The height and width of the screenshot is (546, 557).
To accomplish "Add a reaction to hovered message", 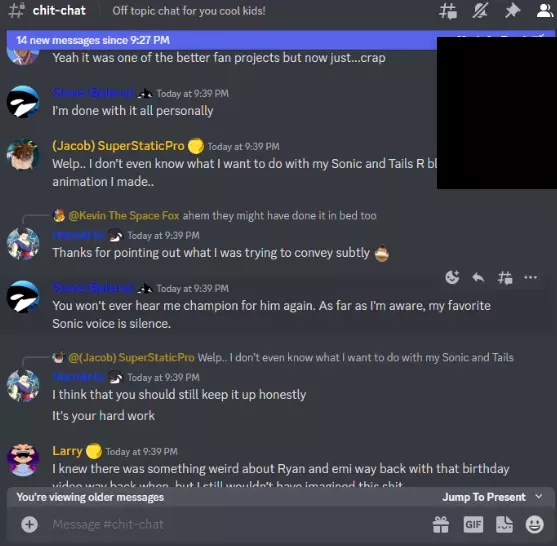I will pos(452,277).
